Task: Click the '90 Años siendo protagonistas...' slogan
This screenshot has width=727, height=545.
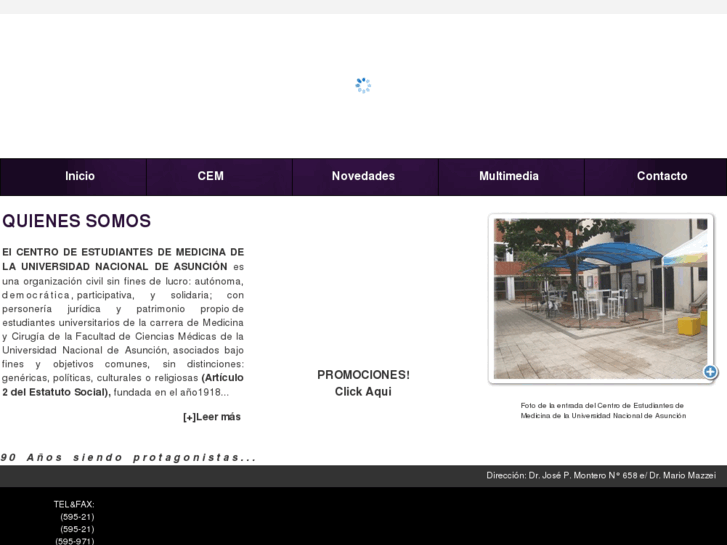Action: (128, 457)
